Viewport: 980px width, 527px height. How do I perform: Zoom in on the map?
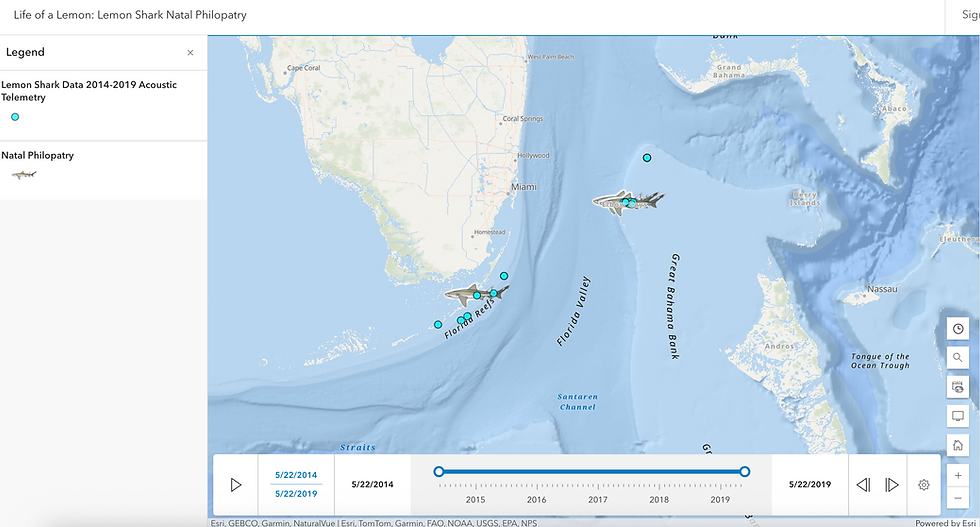pyautogui.click(x=958, y=476)
